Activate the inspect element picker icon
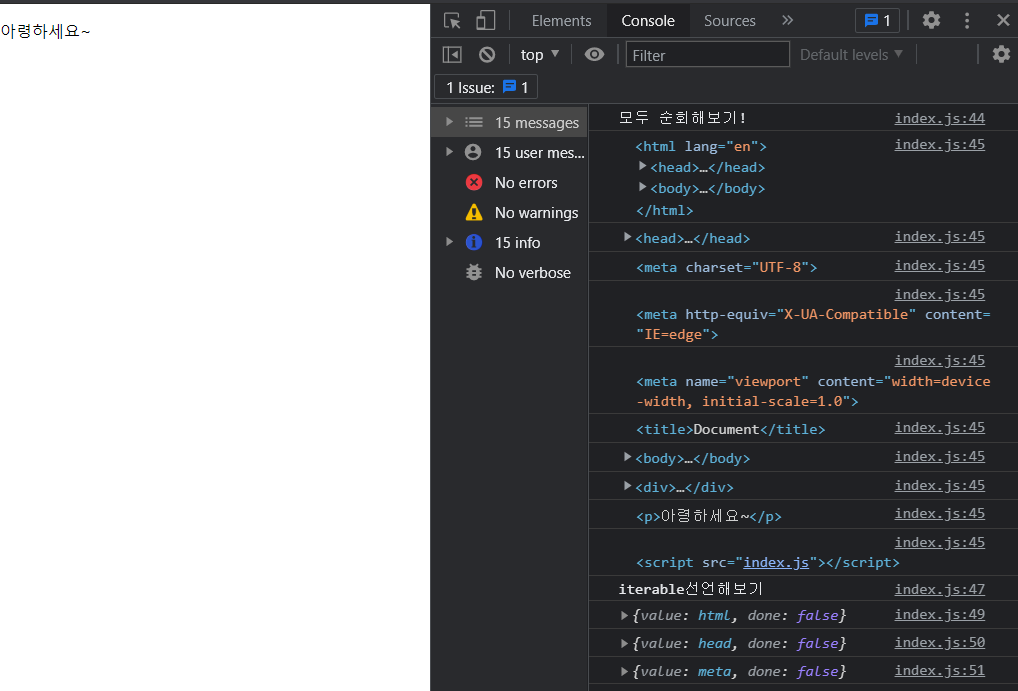 (x=452, y=21)
